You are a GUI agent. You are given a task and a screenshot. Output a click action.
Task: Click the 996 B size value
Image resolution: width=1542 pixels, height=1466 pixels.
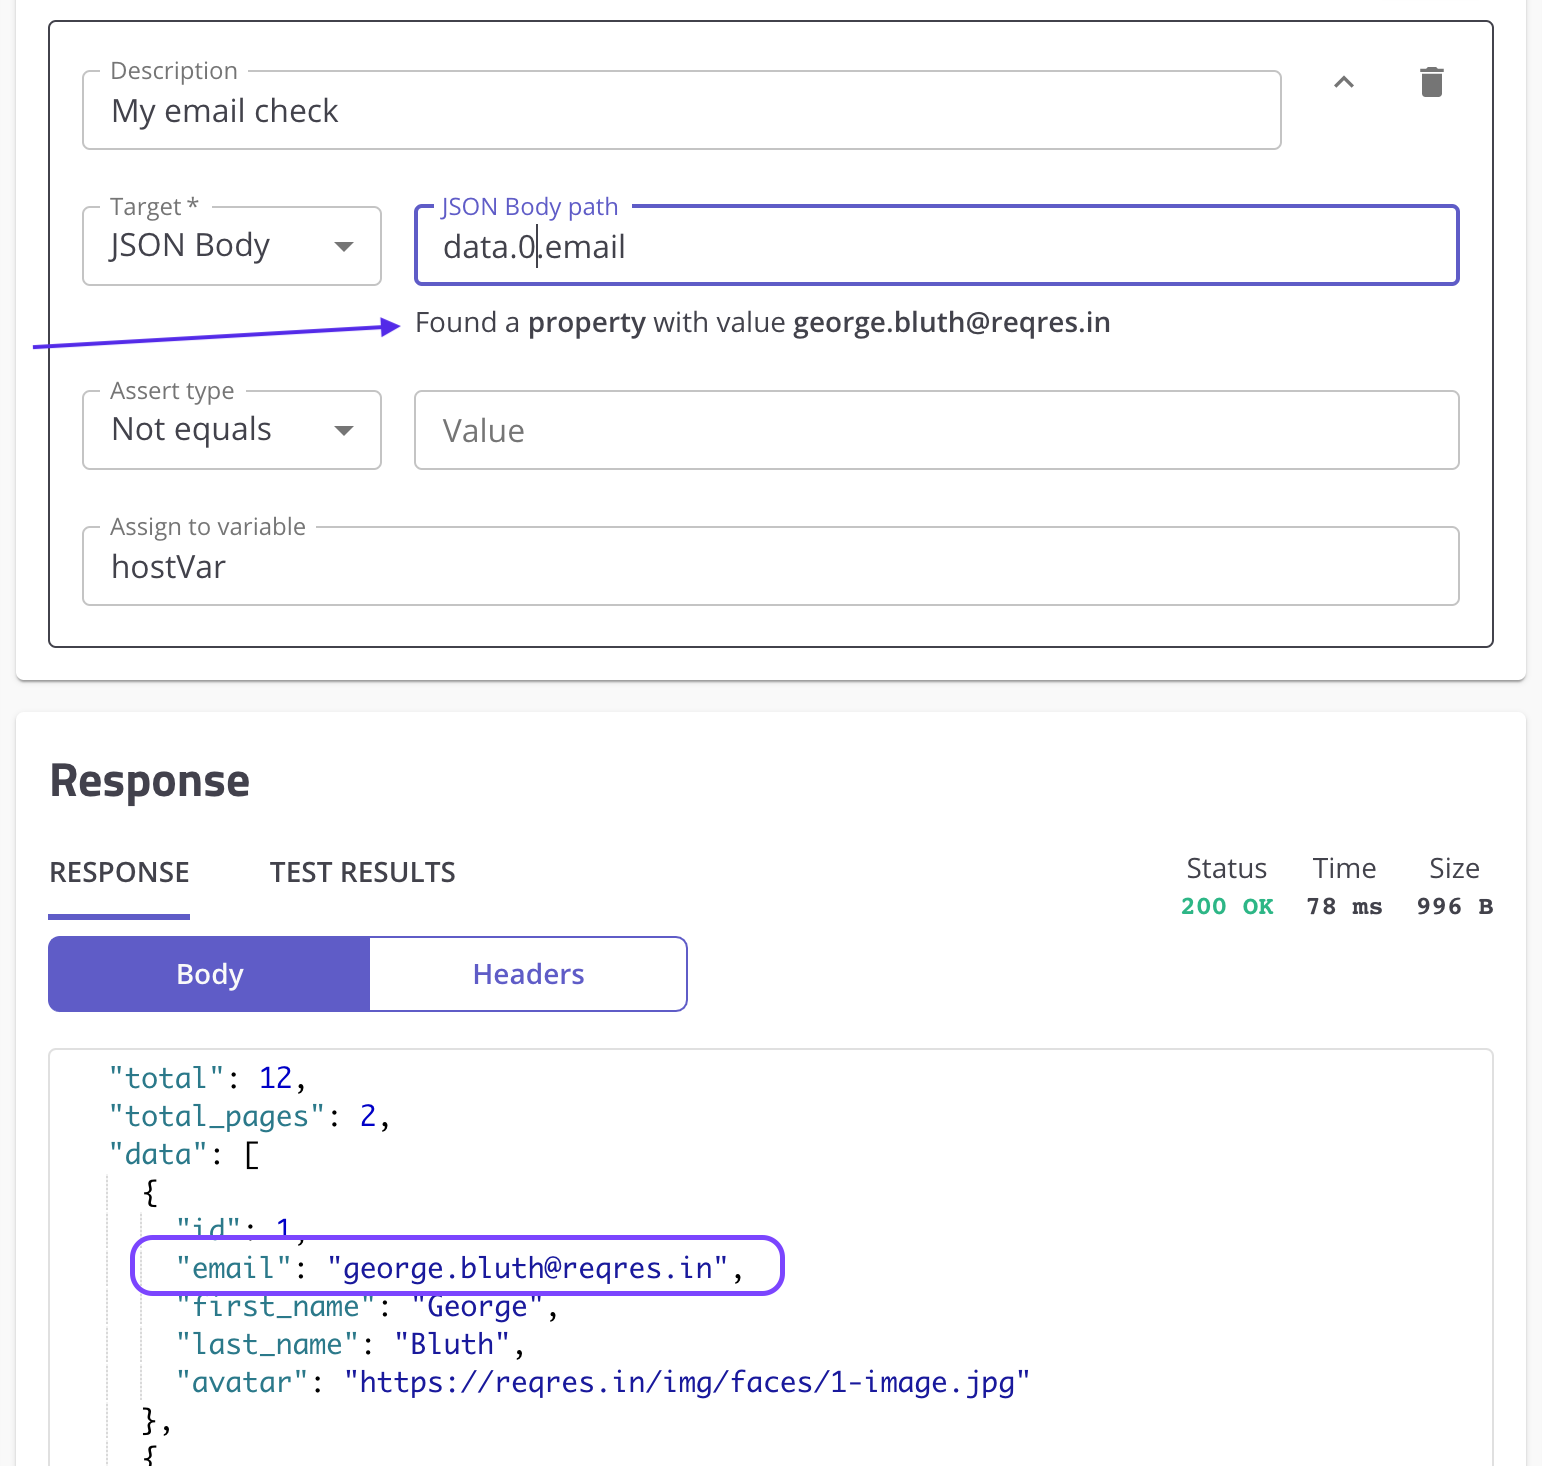pyautogui.click(x=1454, y=906)
